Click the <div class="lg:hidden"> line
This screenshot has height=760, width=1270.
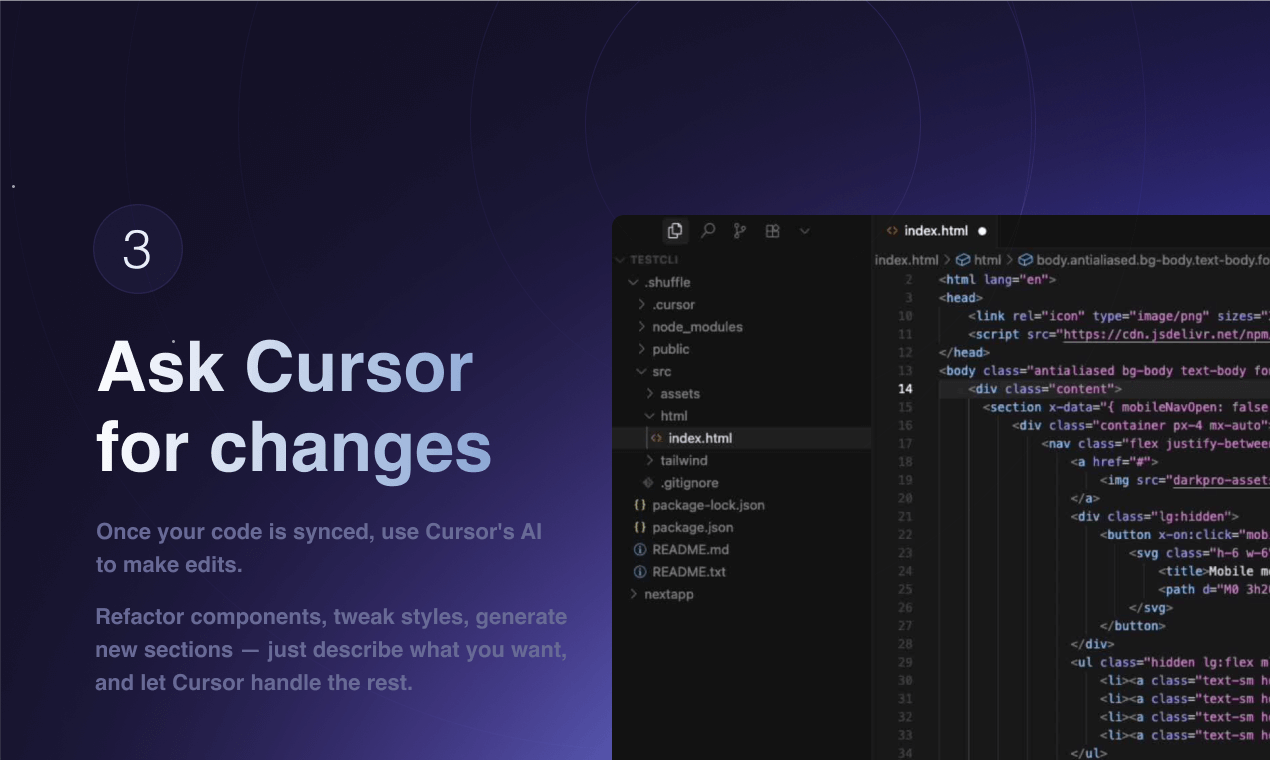(x=1155, y=517)
